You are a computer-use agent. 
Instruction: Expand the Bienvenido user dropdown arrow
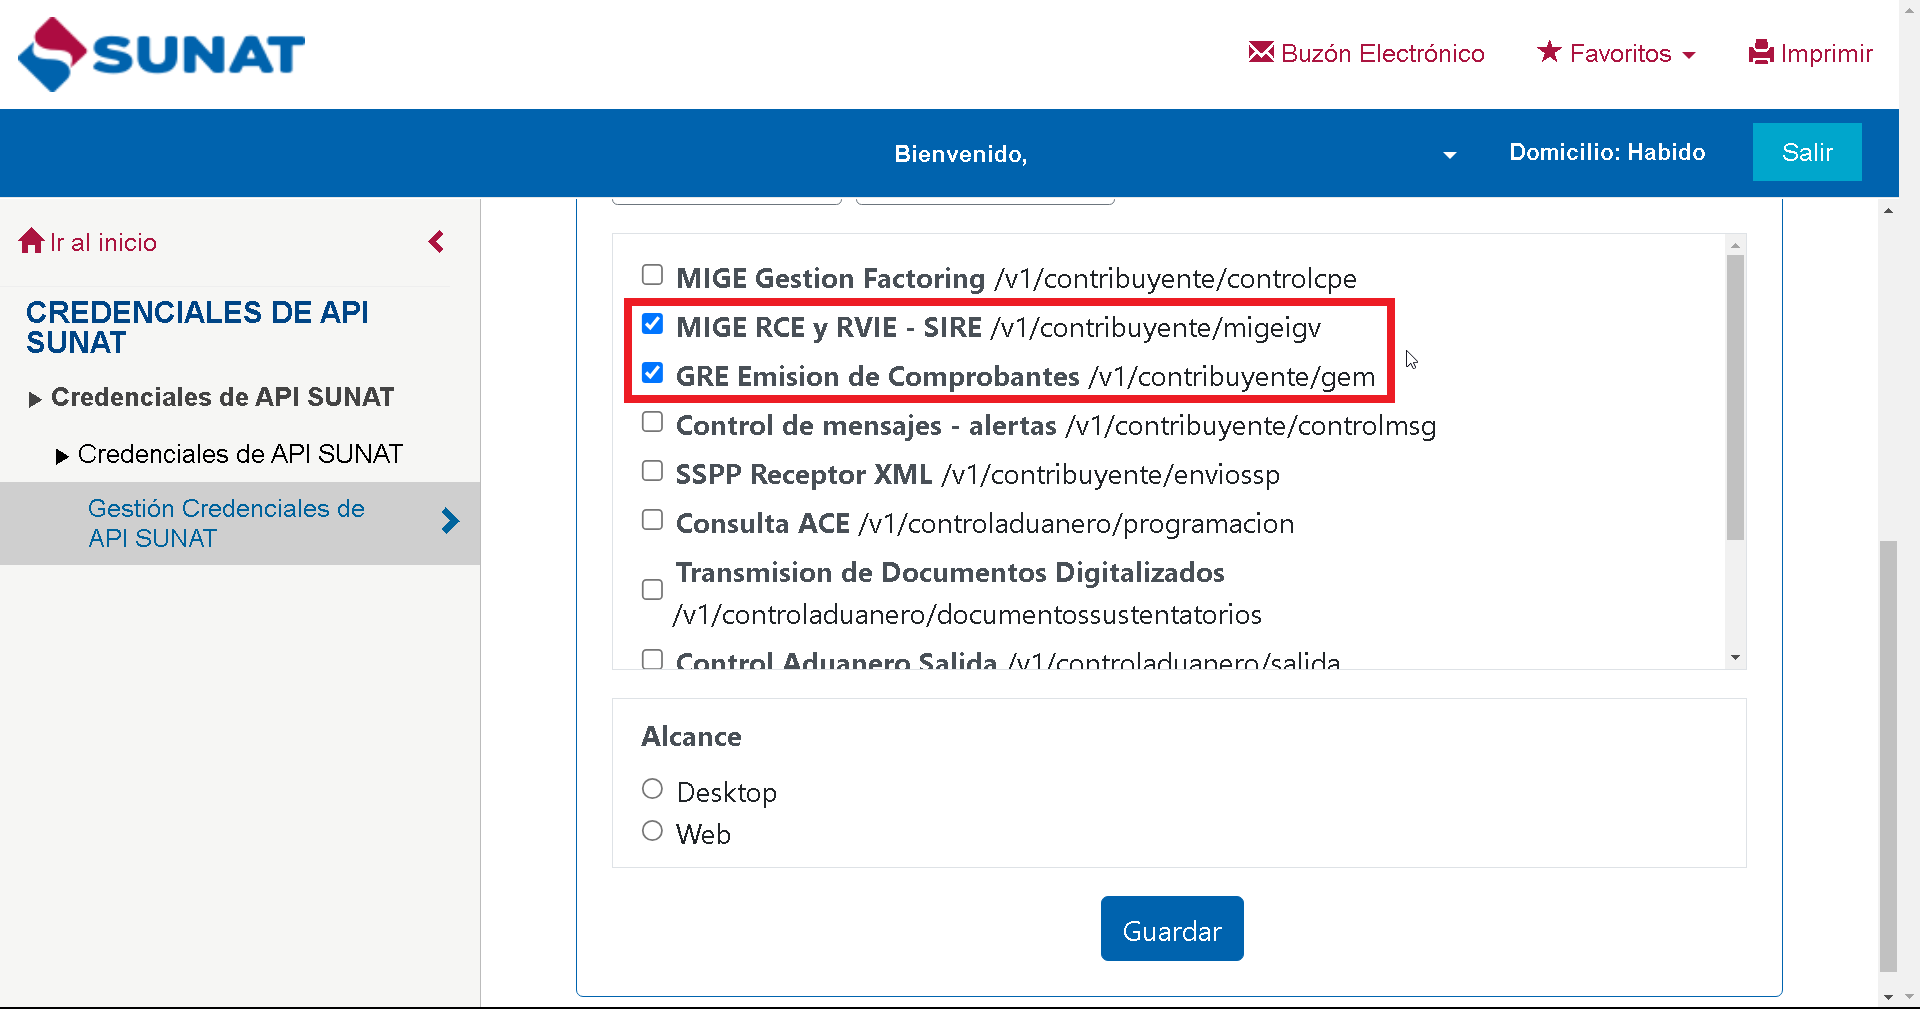coord(1449,155)
